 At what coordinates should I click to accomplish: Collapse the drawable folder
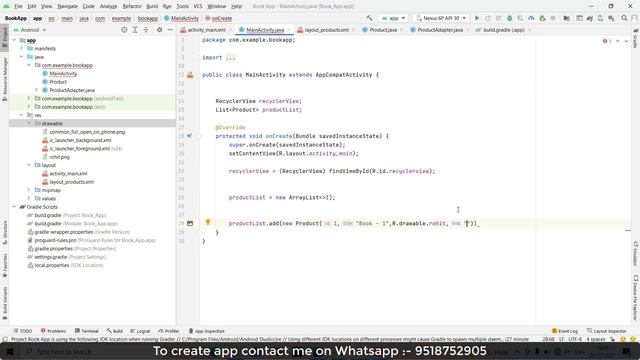pyautogui.click(x=29, y=123)
